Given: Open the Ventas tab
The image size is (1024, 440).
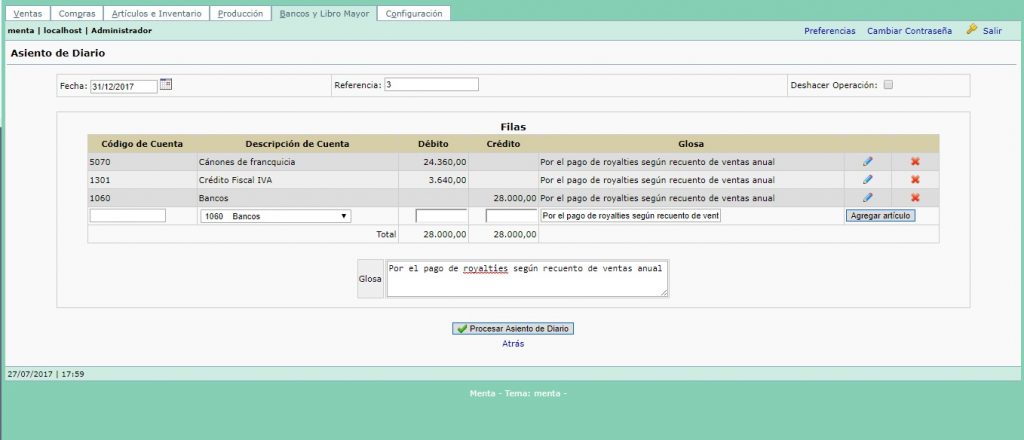Looking at the screenshot, I should coord(27,14).
